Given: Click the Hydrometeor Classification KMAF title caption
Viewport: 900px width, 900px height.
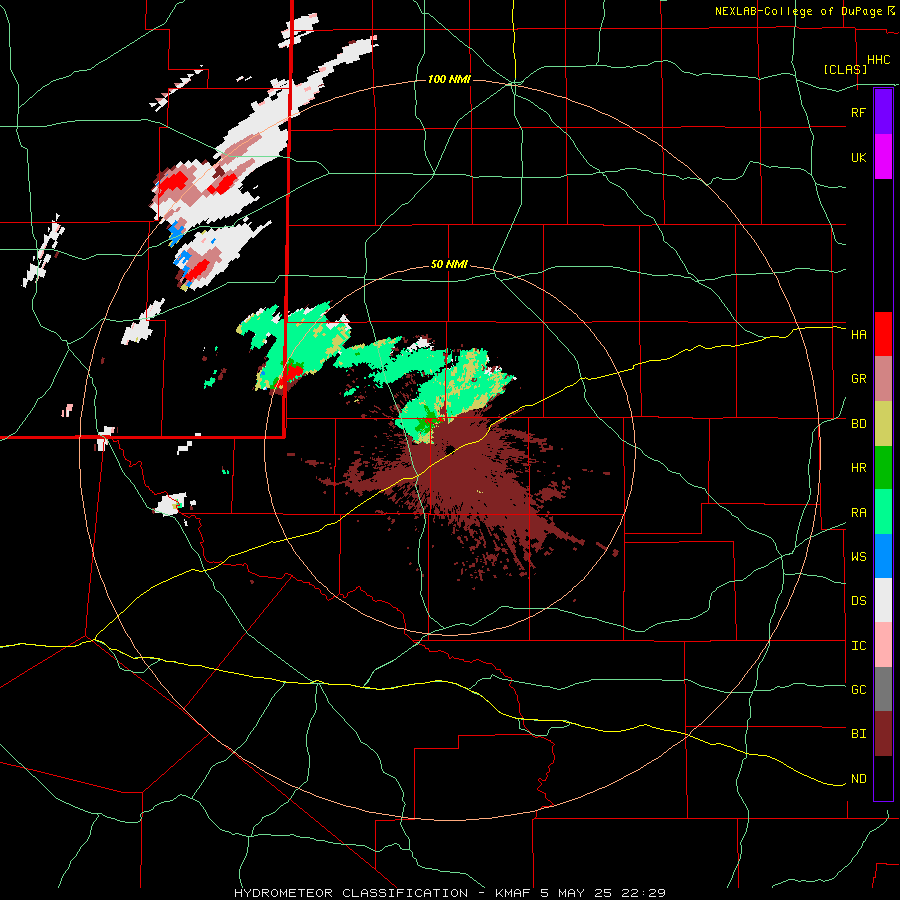Looking at the screenshot, I should 449,893.
